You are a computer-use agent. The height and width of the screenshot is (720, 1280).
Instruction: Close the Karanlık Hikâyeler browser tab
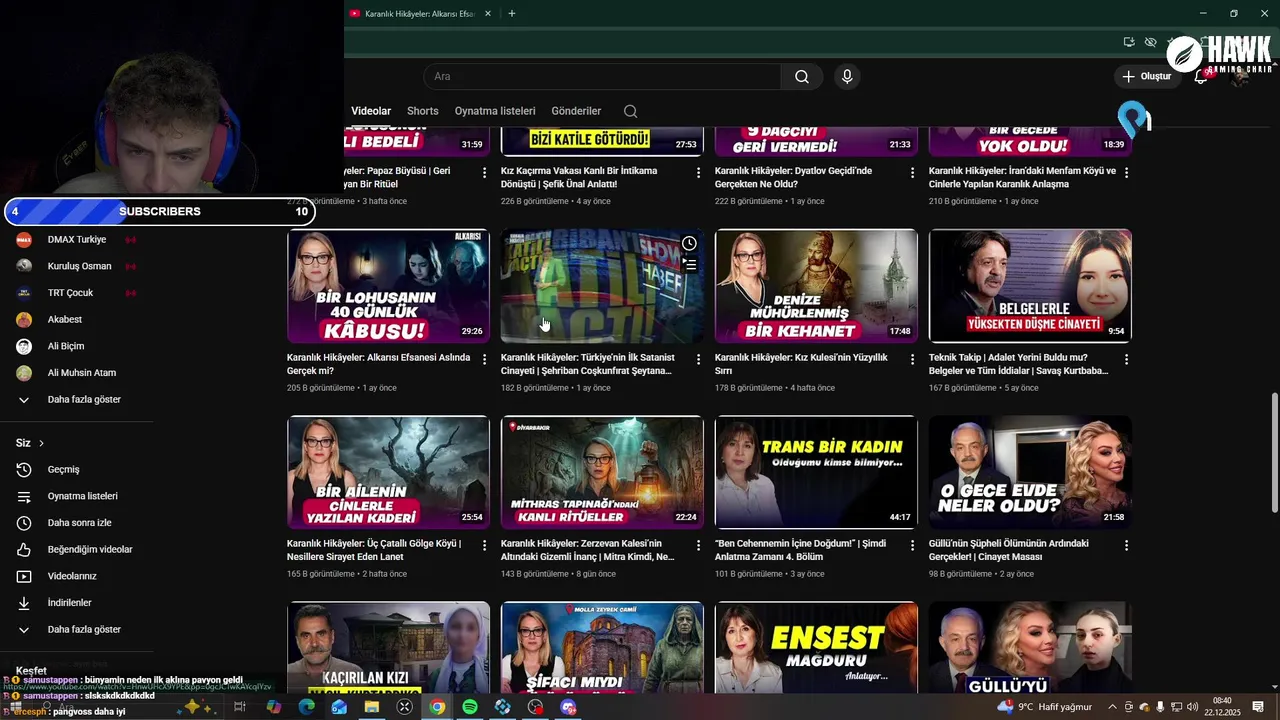(x=488, y=14)
